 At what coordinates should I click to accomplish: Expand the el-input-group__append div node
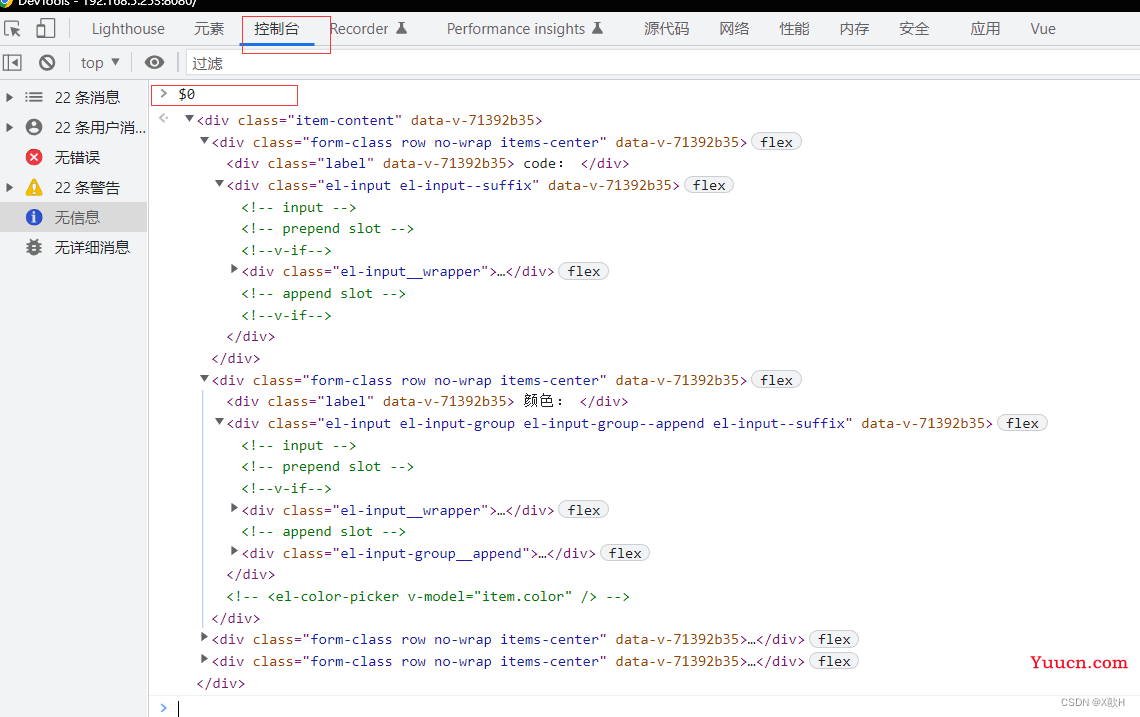(x=234, y=550)
